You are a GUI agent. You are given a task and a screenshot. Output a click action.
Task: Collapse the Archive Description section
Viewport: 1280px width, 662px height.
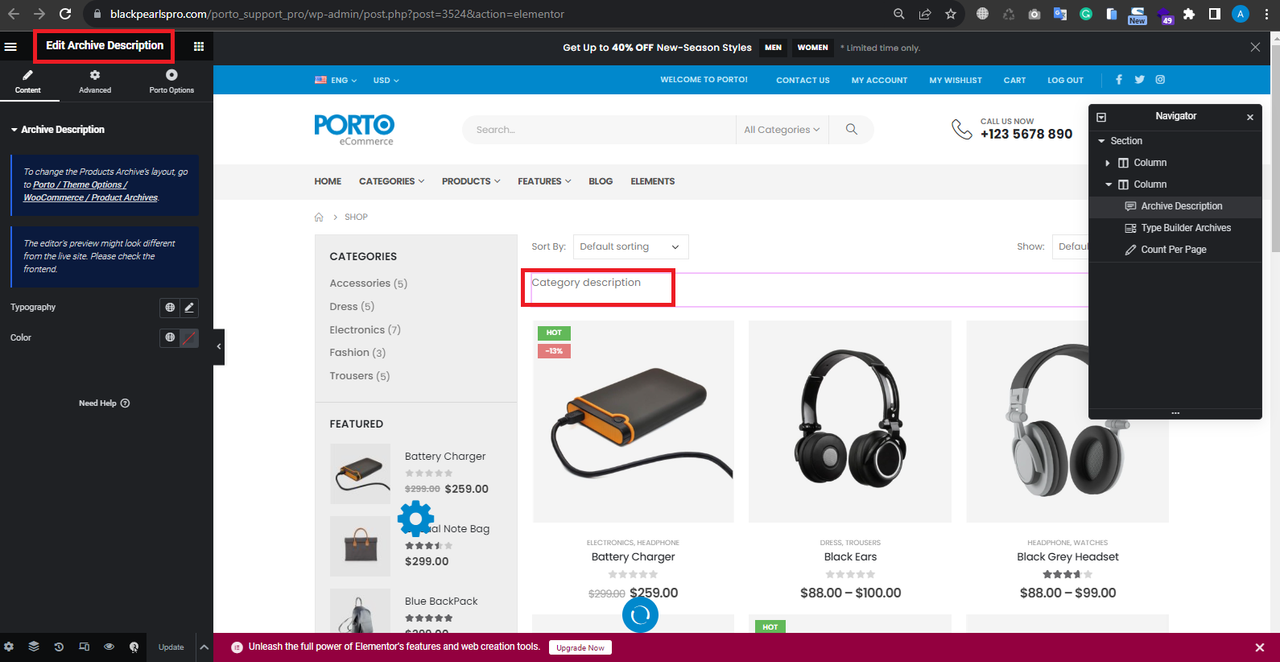coord(58,129)
